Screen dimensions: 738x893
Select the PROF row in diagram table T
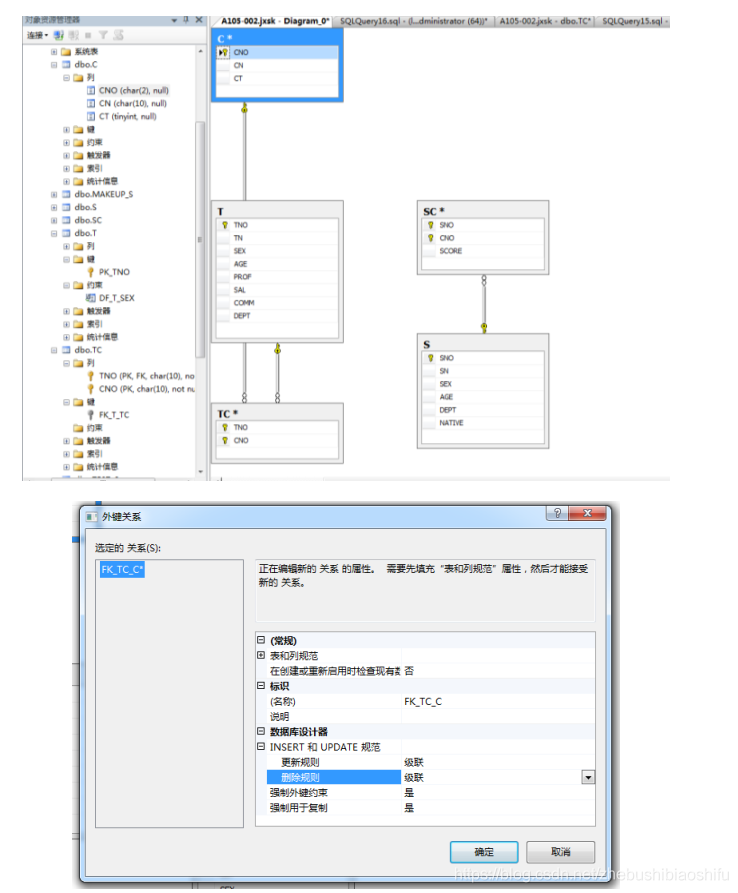coord(277,277)
